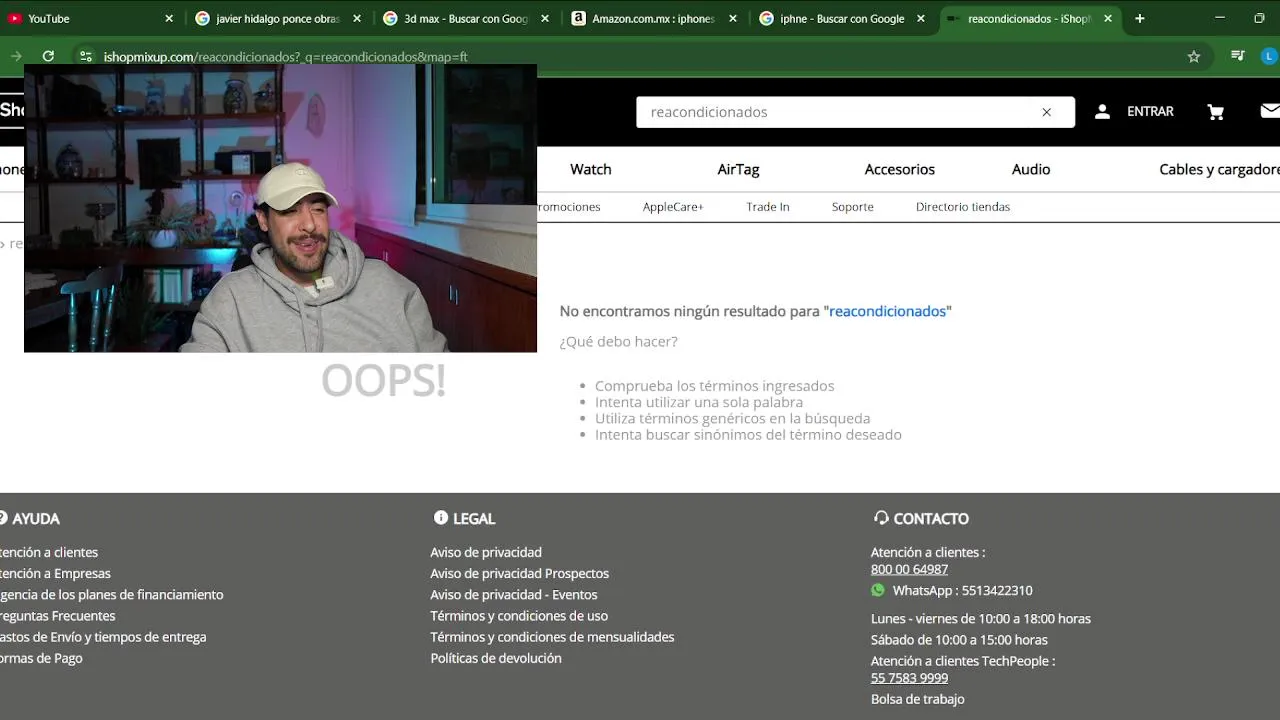Viewport: 1280px width, 720px height.
Task: Close the YouTube tab
Action: point(168,18)
